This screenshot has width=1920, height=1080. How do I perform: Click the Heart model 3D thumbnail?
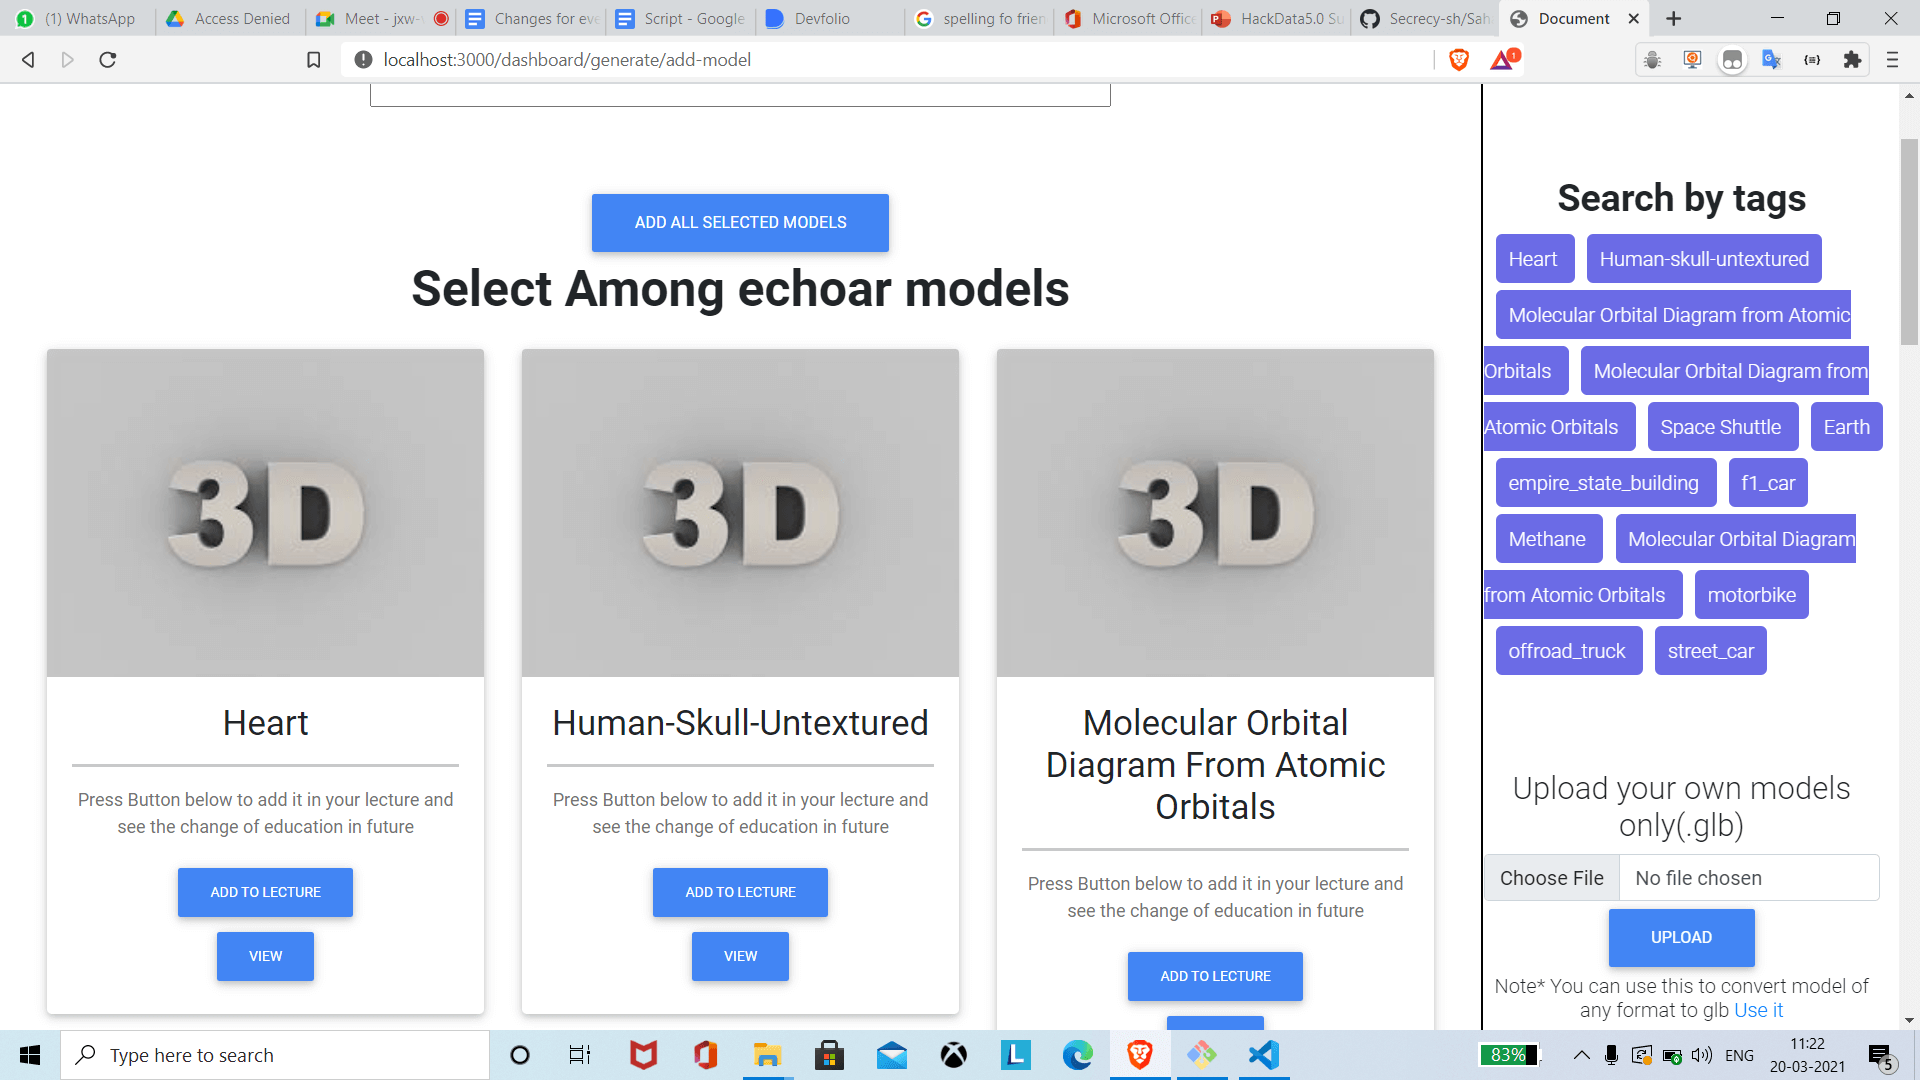[x=265, y=513]
